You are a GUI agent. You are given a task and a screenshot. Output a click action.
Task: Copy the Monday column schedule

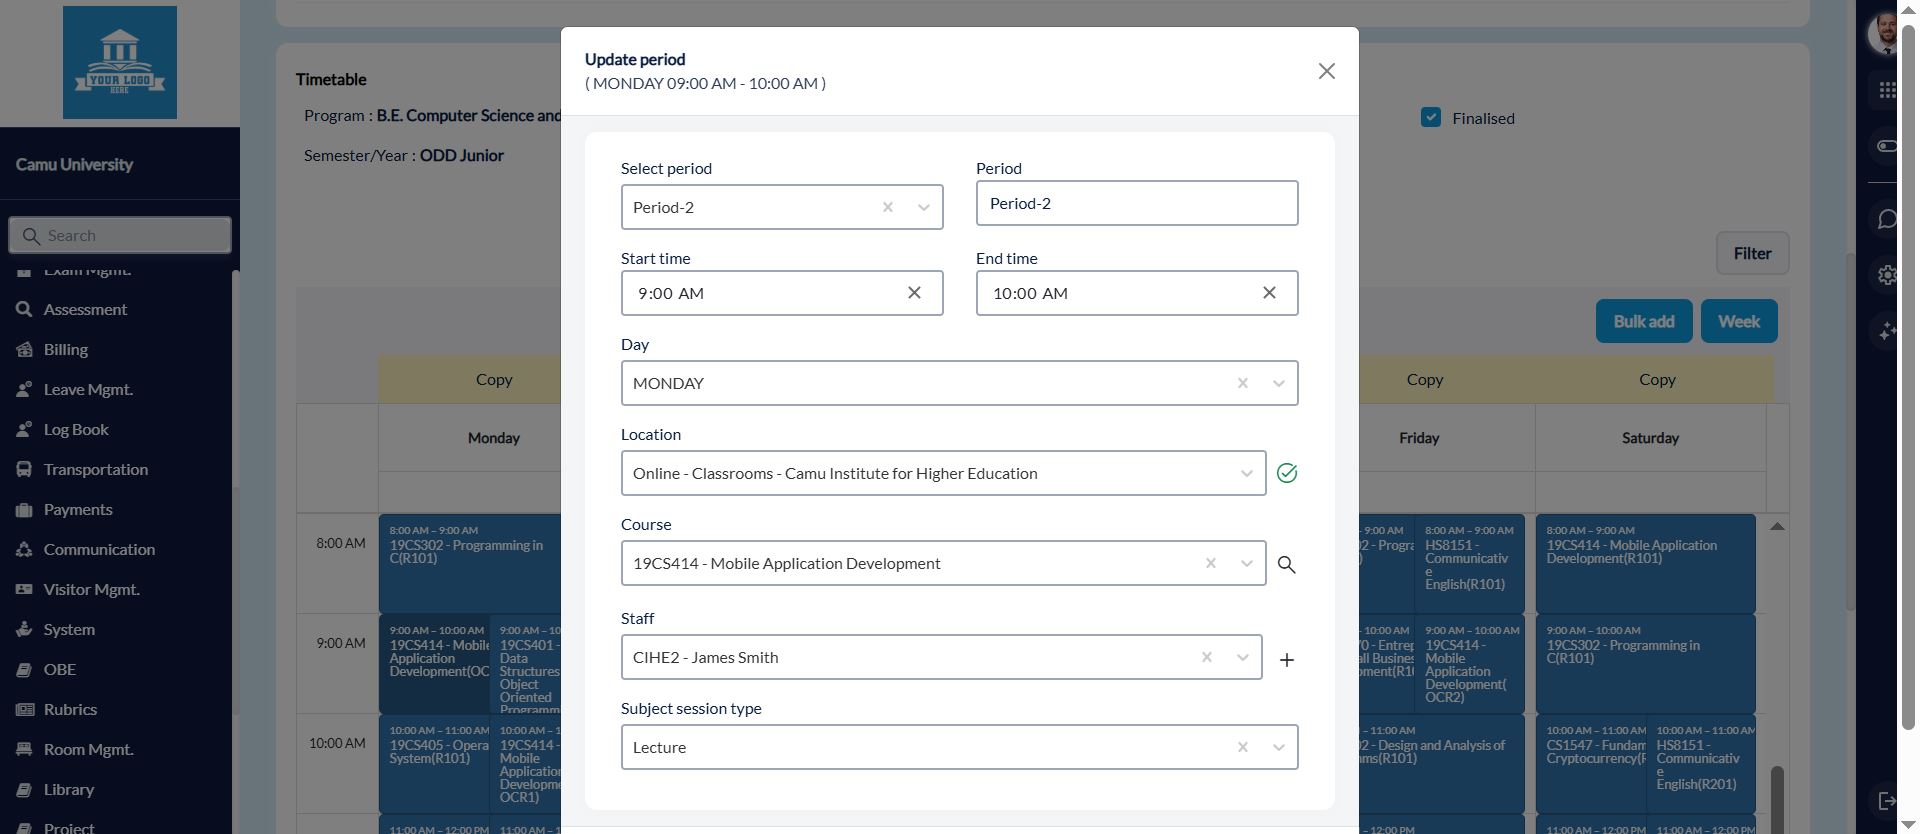(x=494, y=379)
